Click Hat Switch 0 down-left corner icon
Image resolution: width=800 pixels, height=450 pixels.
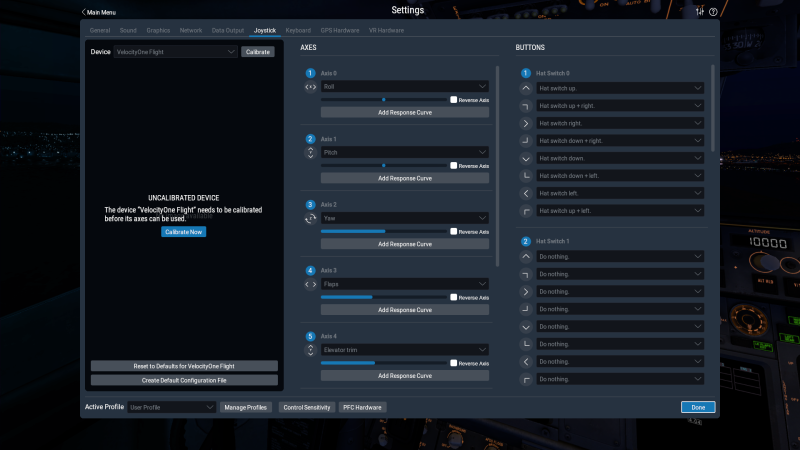pos(526,176)
